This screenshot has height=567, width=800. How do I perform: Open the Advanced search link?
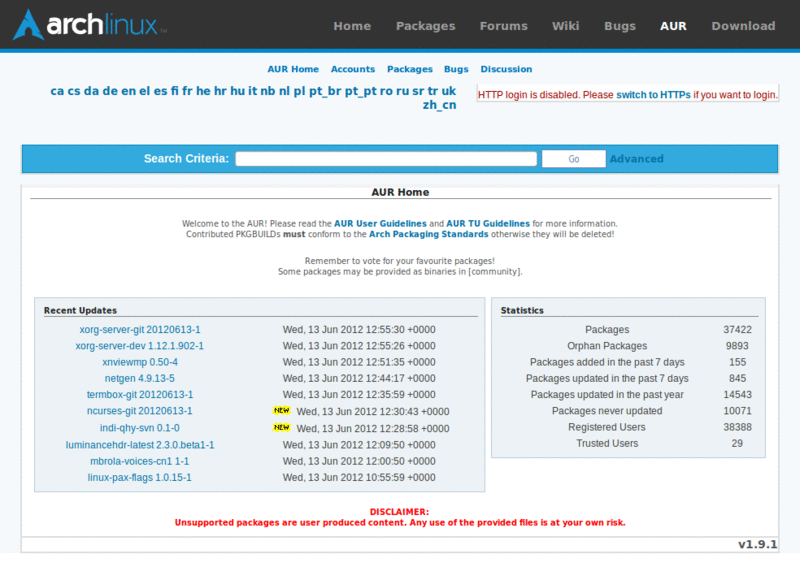click(637, 159)
